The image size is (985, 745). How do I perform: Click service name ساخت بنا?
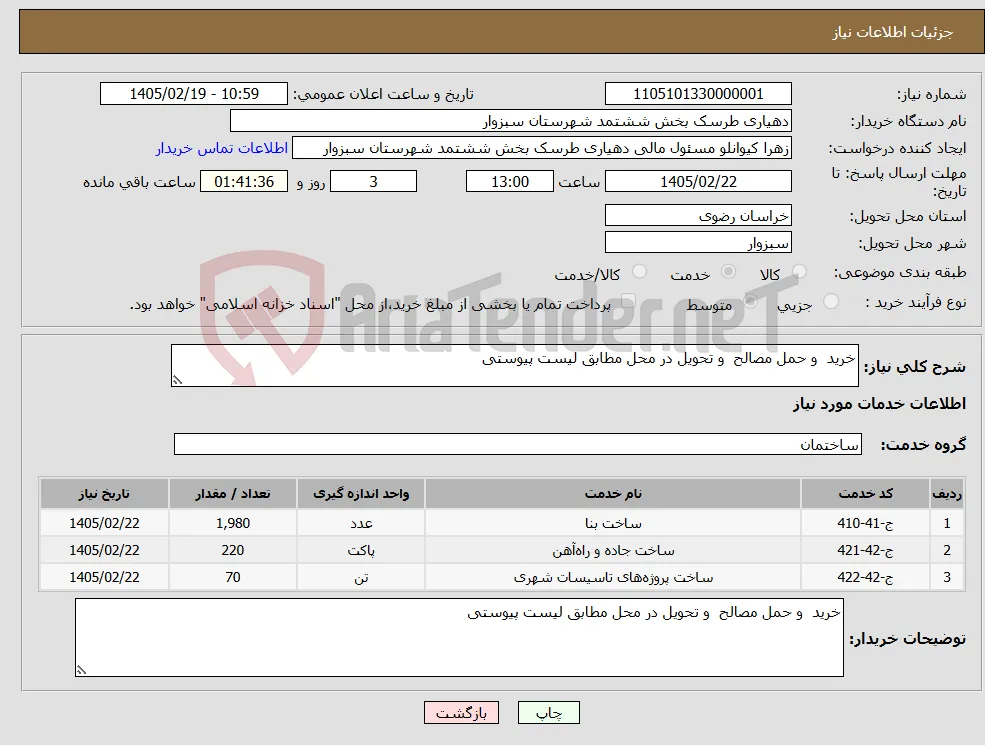(613, 523)
